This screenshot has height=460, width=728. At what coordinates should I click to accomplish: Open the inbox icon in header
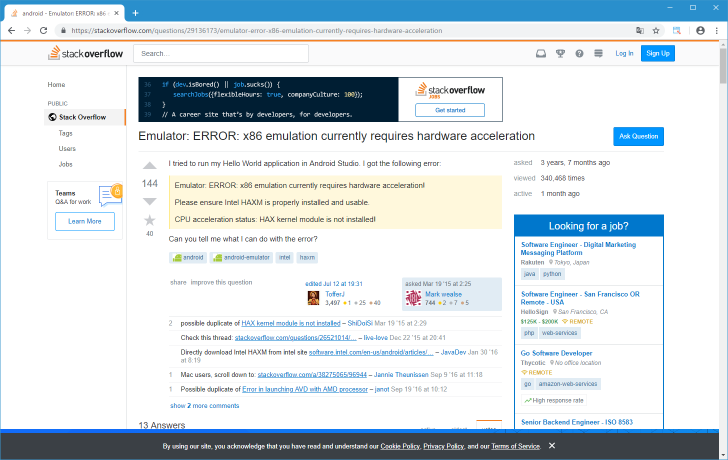(541, 53)
